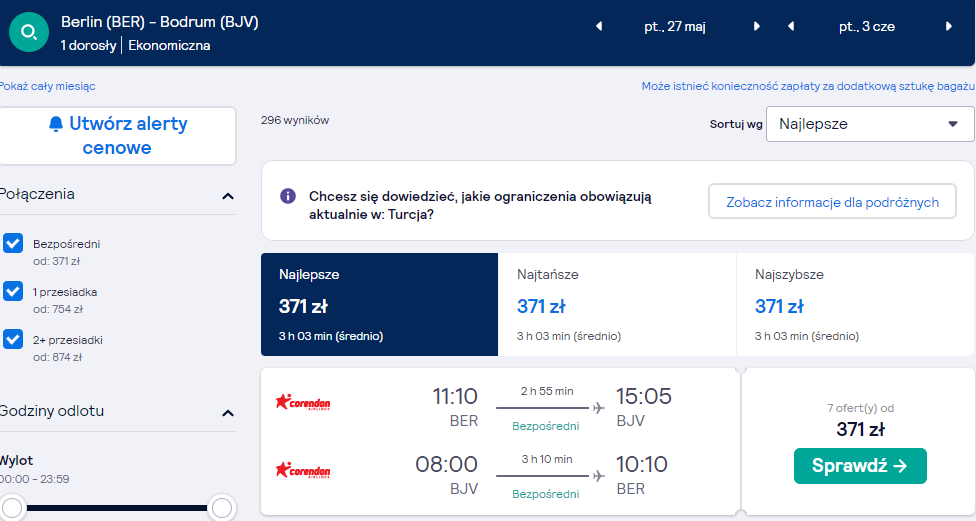This screenshot has height=521, width=976.
Task: Collapse the Połączenia filter section
Action: point(228,196)
